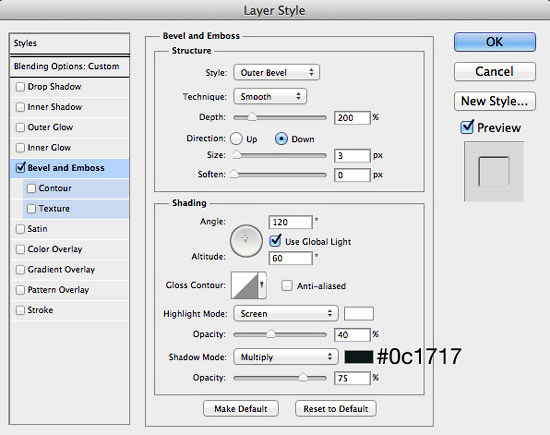Open the Shadow Mode Multiply dropdown
550x435 pixels.
[x=286, y=357]
